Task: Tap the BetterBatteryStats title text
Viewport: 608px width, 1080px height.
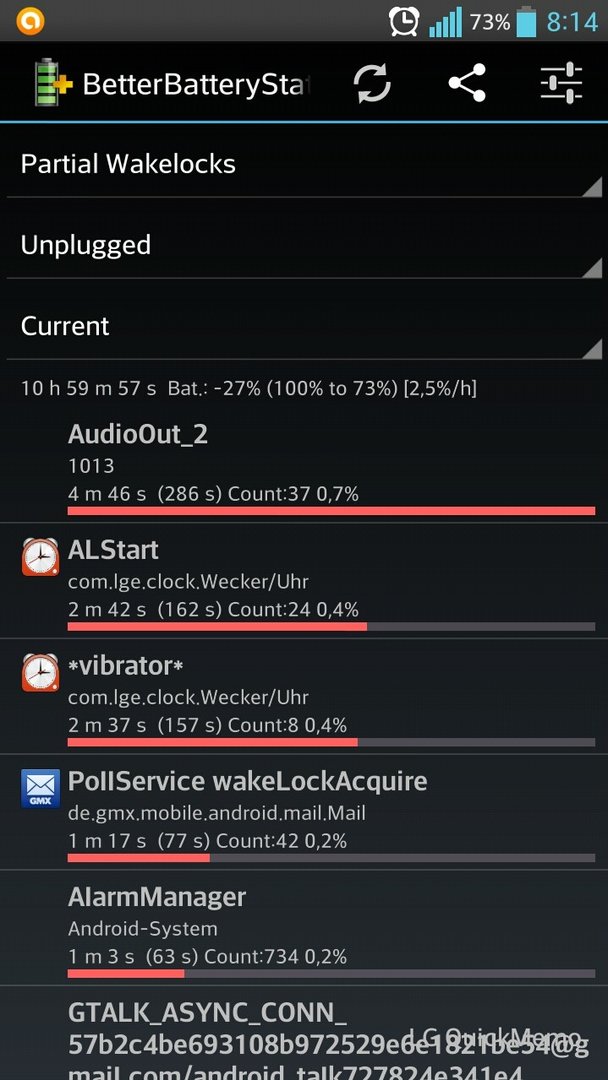Action: point(196,85)
